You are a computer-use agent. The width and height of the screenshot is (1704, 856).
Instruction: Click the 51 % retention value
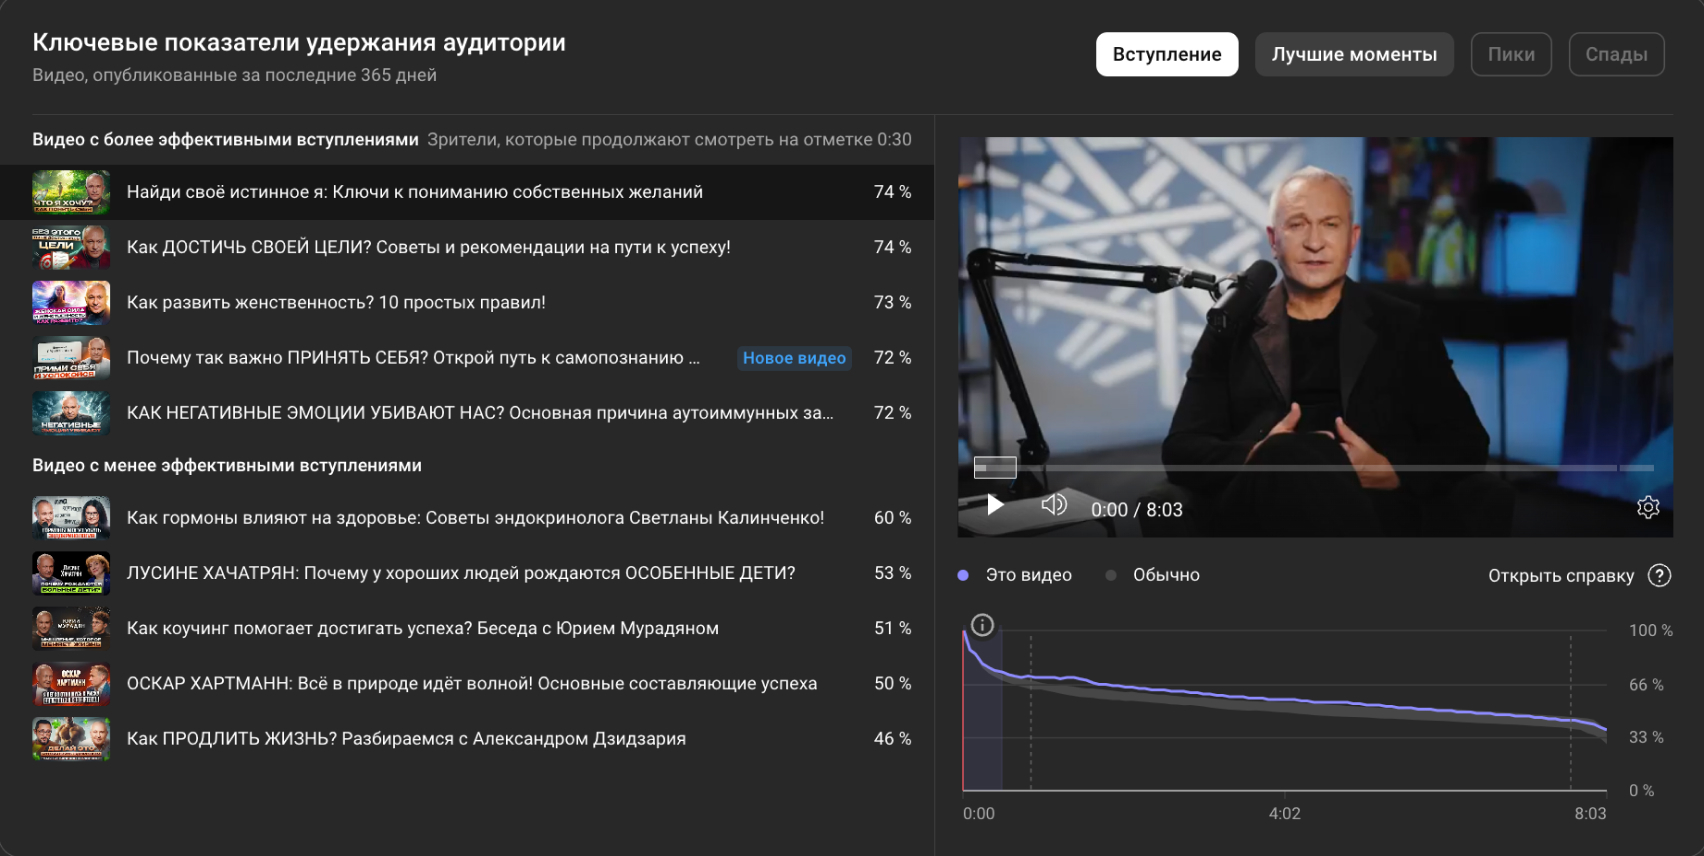tap(892, 628)
